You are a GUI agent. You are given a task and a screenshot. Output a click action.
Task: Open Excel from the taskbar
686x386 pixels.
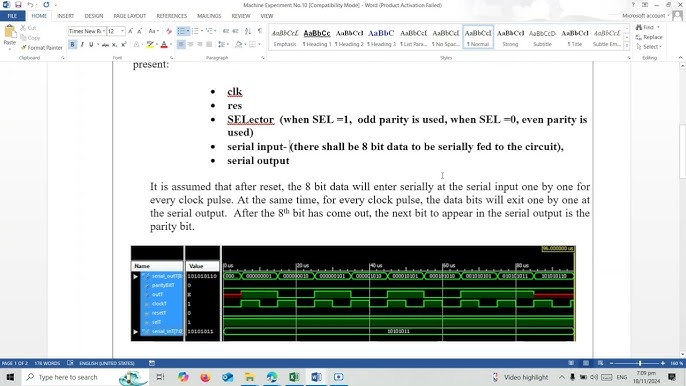tap(294, 377)
